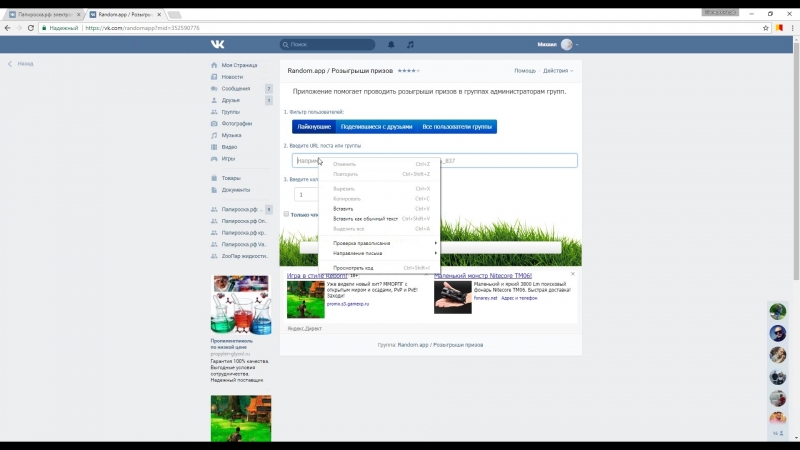Tick the Только члены checkbox

(x=286, y=214)
